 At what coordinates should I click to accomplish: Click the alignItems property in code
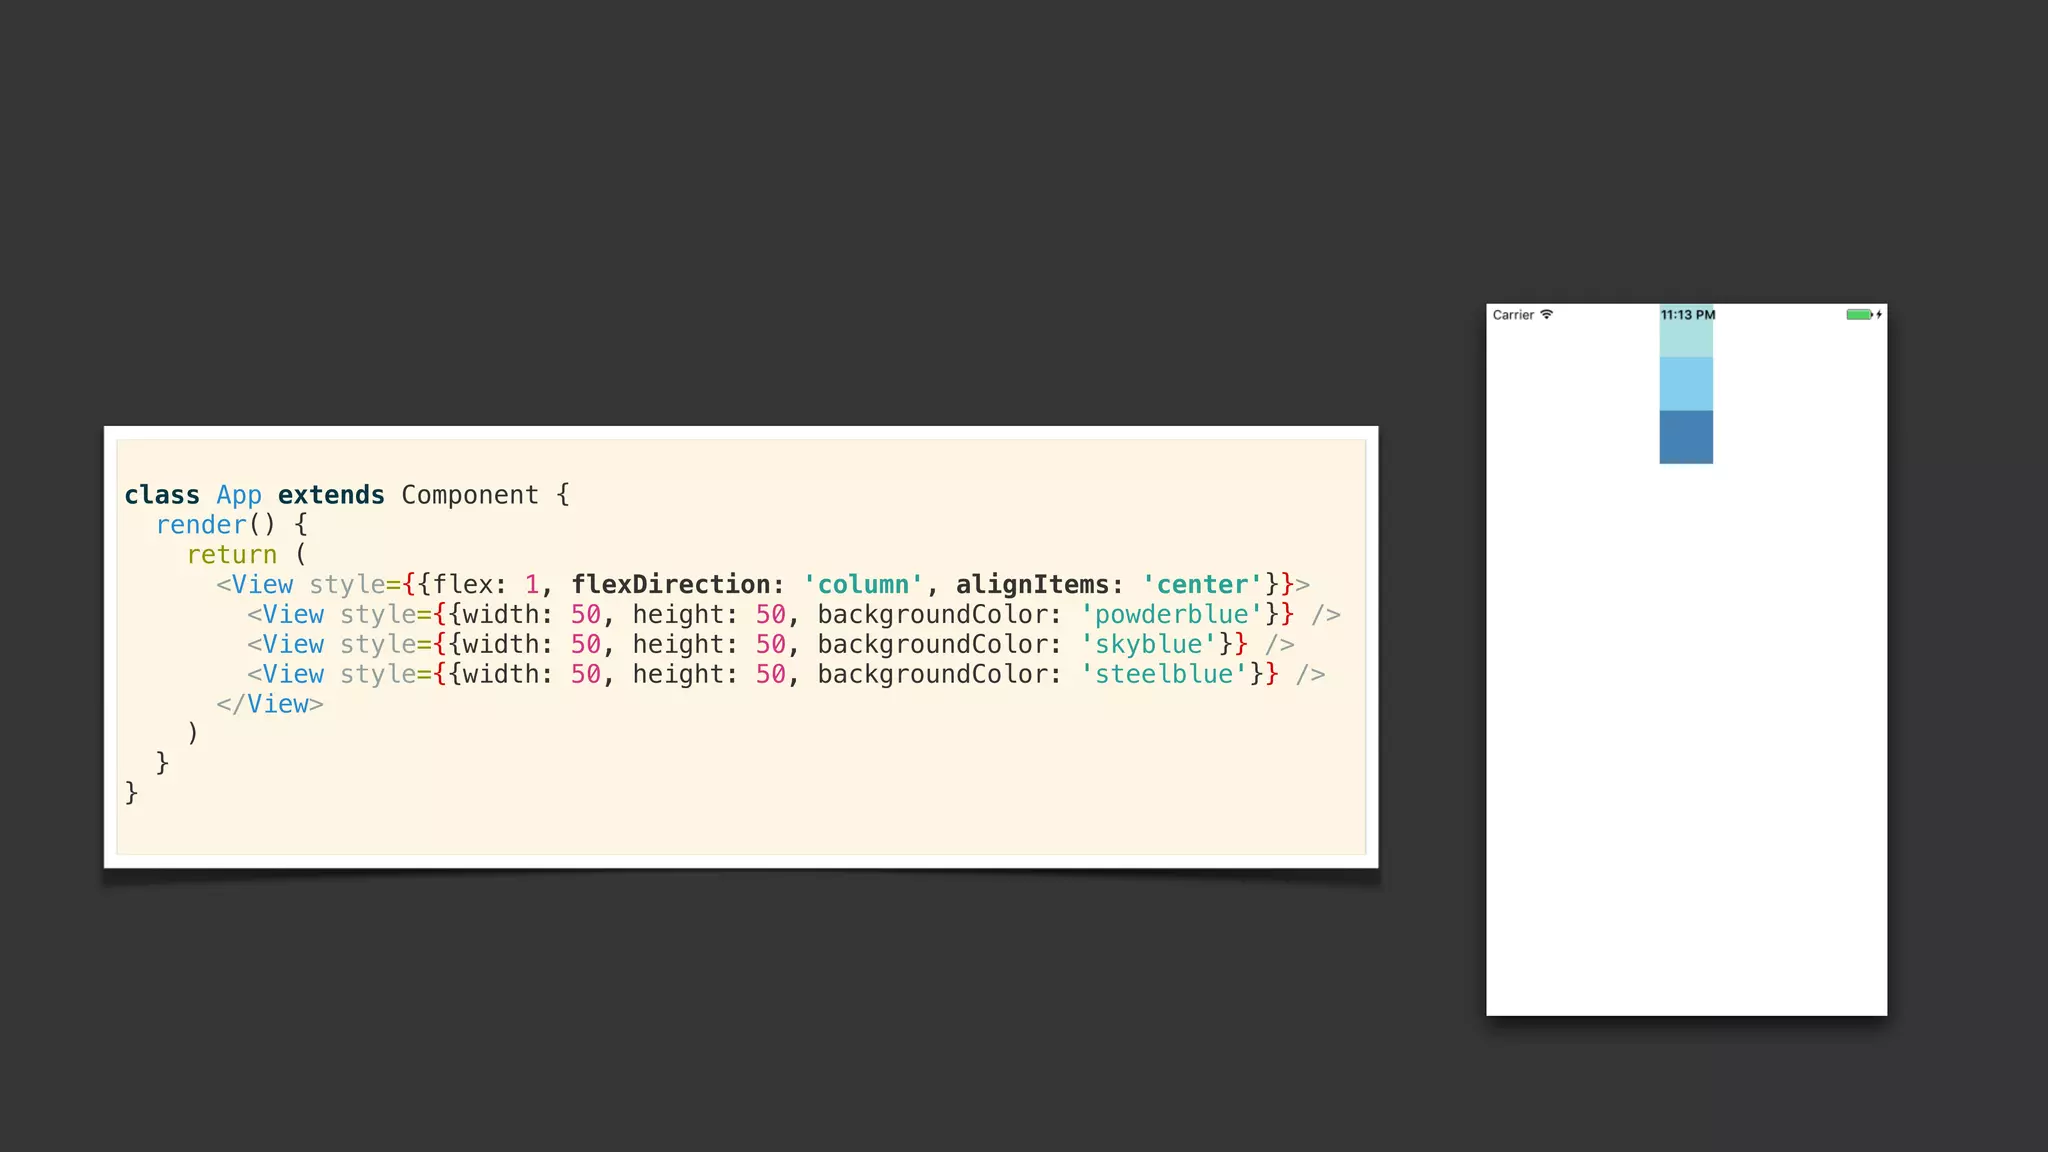pyautogui.click(x=1032, y=585)
